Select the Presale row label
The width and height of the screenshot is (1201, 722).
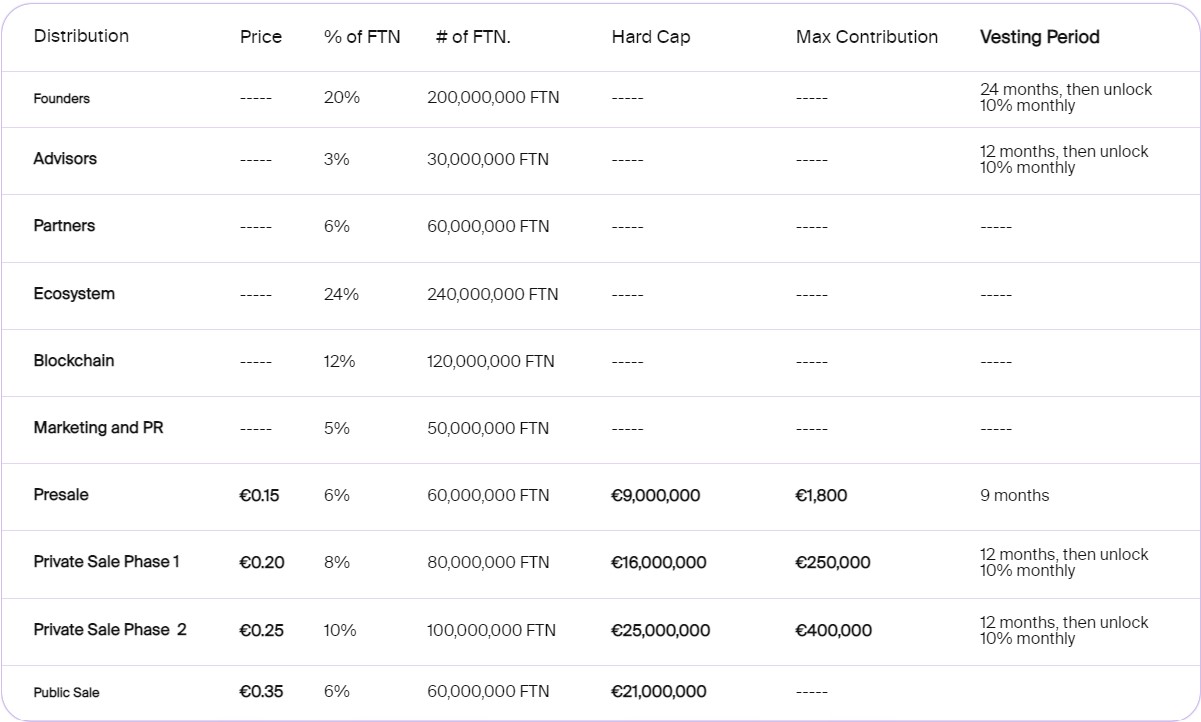pyautogui.click(x=61, y=495)
